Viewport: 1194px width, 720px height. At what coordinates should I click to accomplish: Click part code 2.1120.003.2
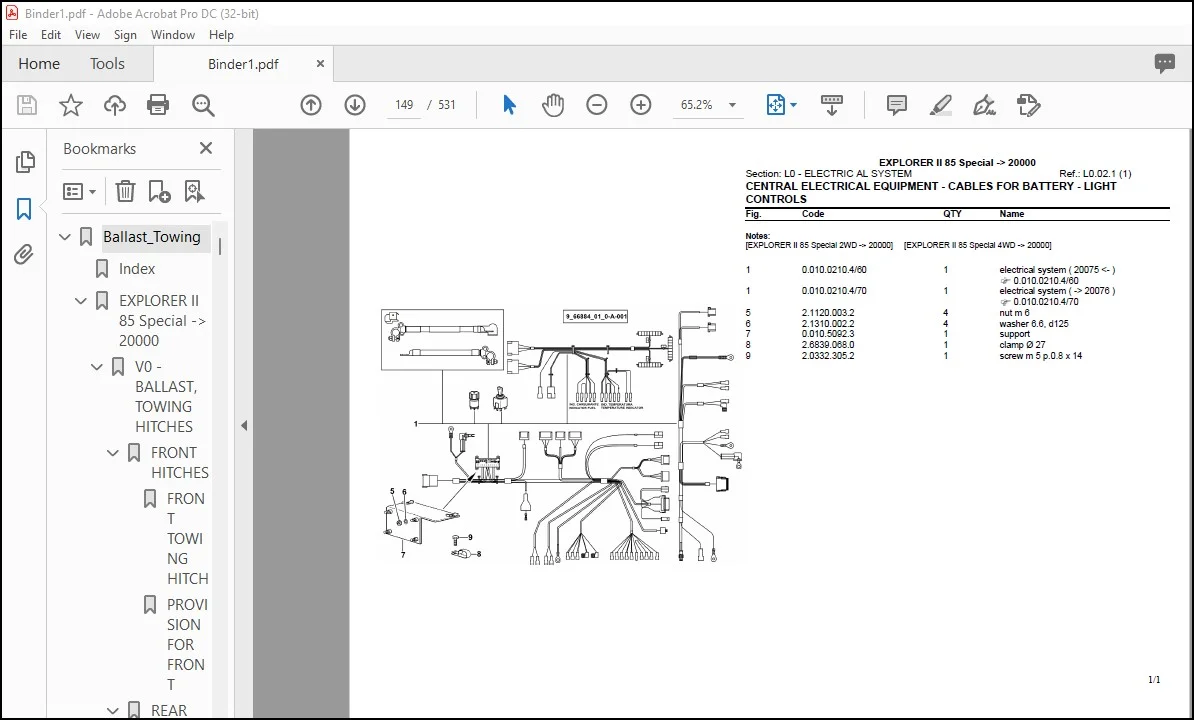[828, 313]
